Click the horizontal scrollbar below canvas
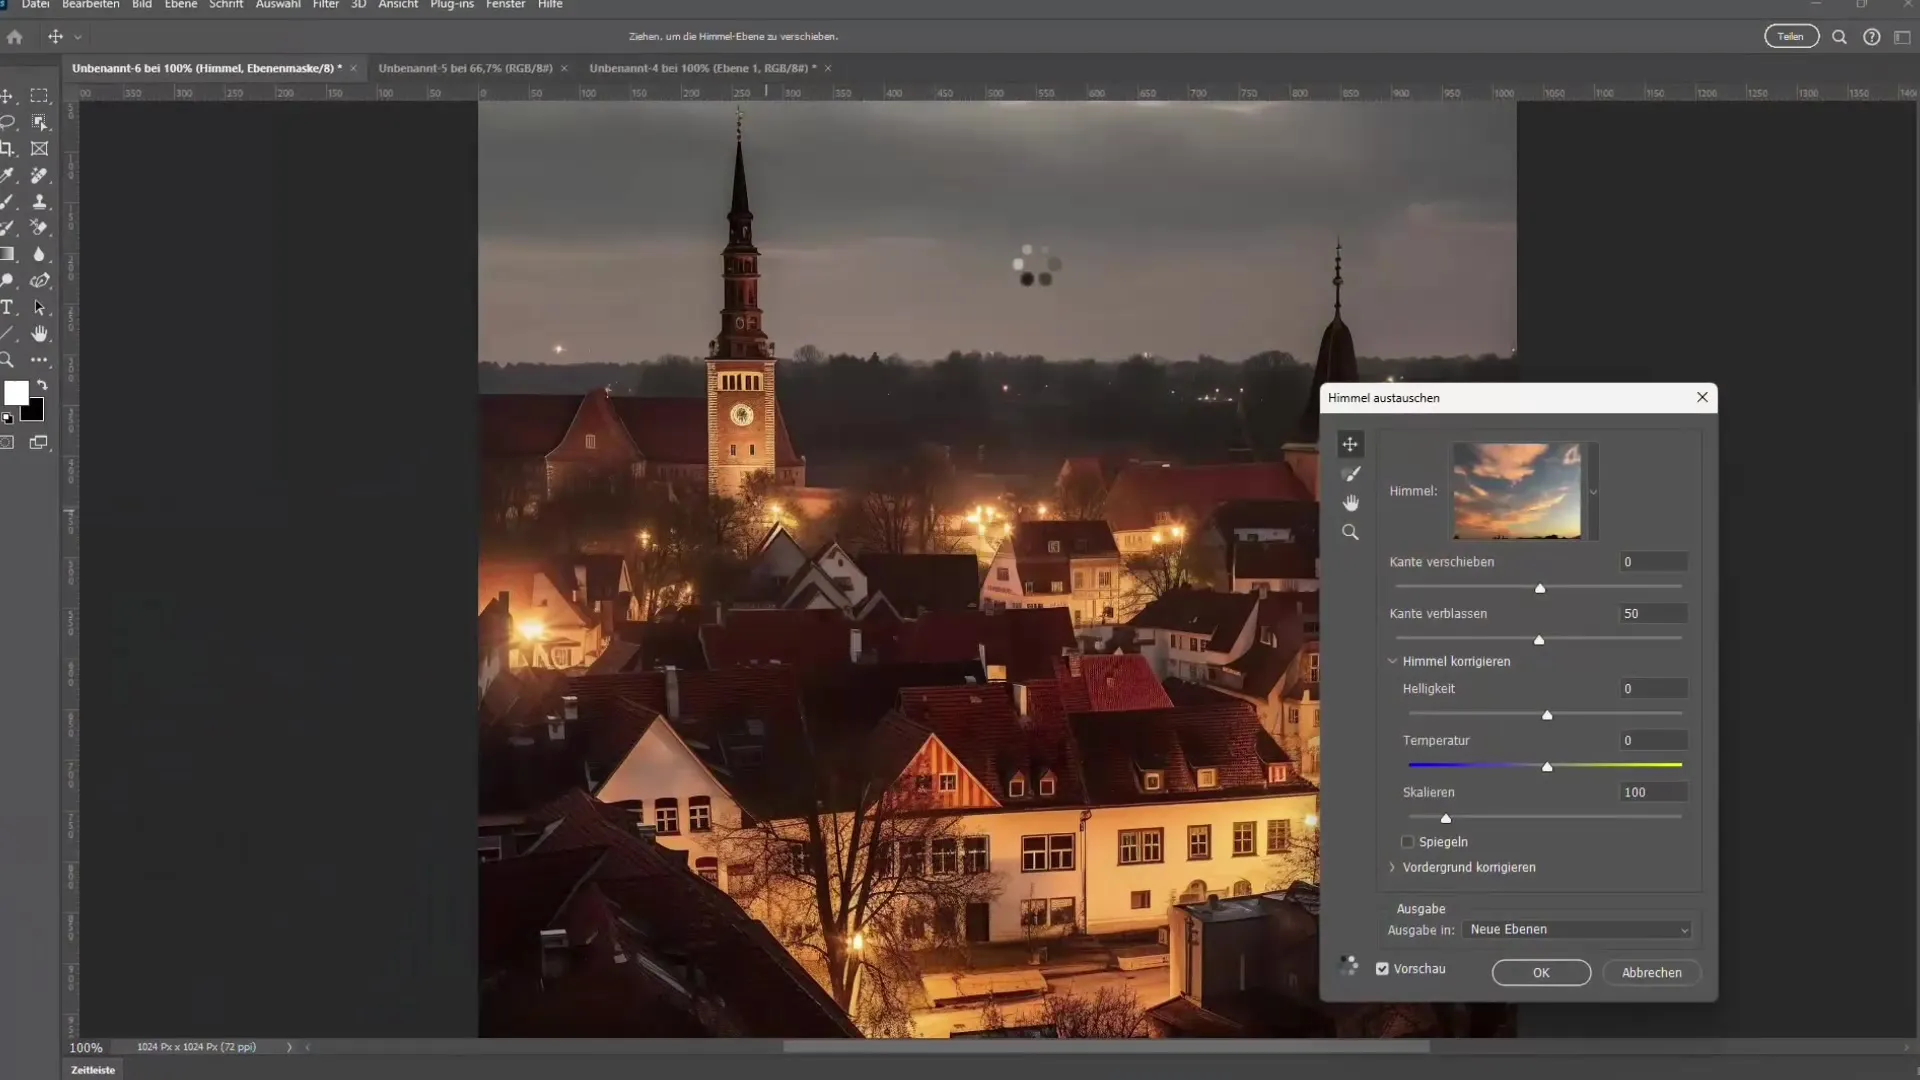The width and height of the screenshot is (1920, 1080). pyautogui.click(x=1106, y=1047)
